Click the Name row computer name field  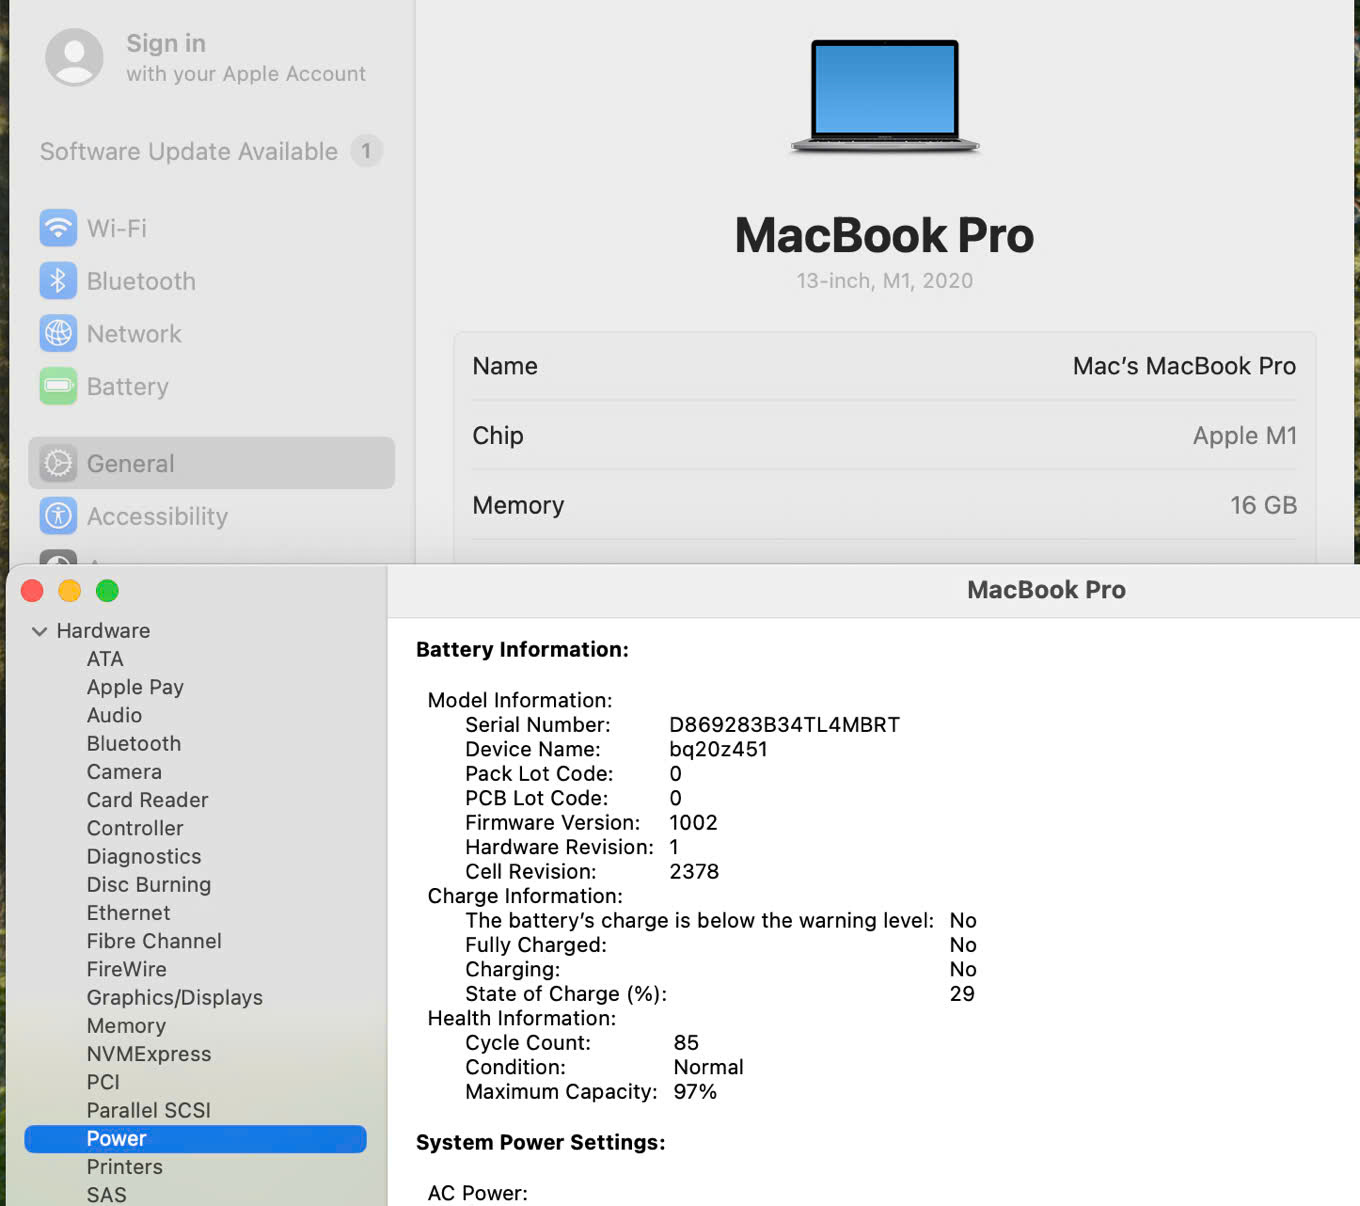pos(1183,366)
